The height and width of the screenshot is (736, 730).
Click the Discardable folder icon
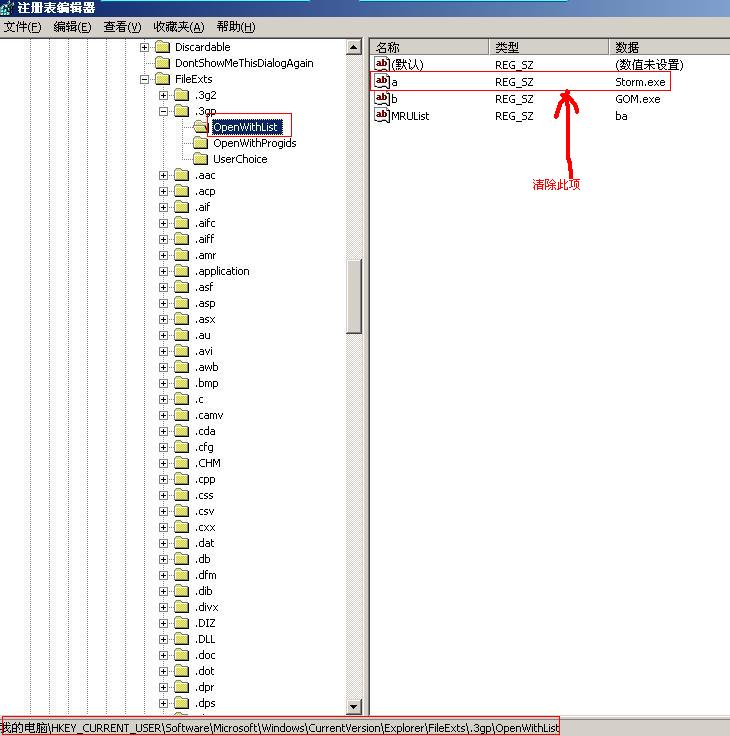[x=162, y=47]
